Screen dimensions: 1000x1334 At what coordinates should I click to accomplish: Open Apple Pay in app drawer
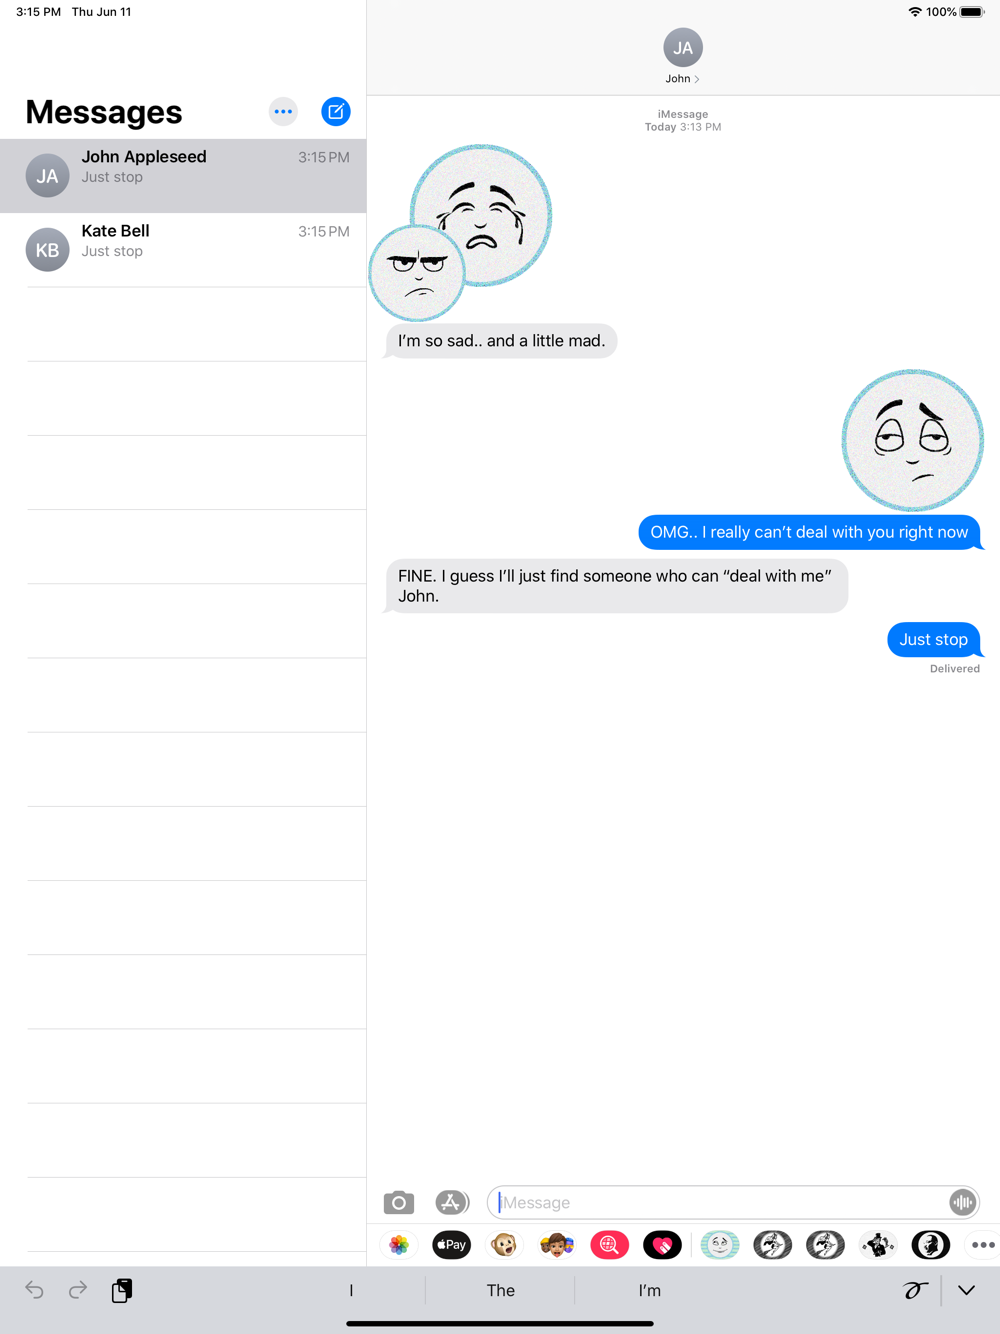tap(452, 1245)
